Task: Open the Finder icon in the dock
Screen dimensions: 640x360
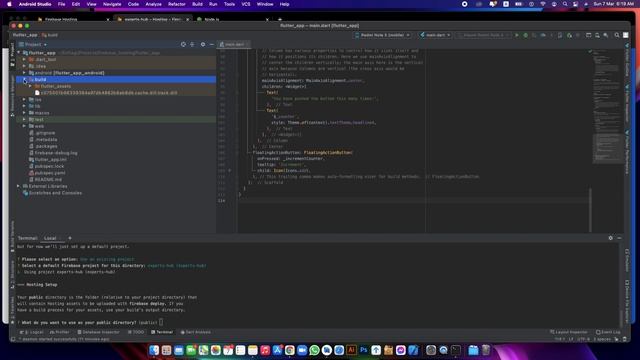Action: [154, 350]
